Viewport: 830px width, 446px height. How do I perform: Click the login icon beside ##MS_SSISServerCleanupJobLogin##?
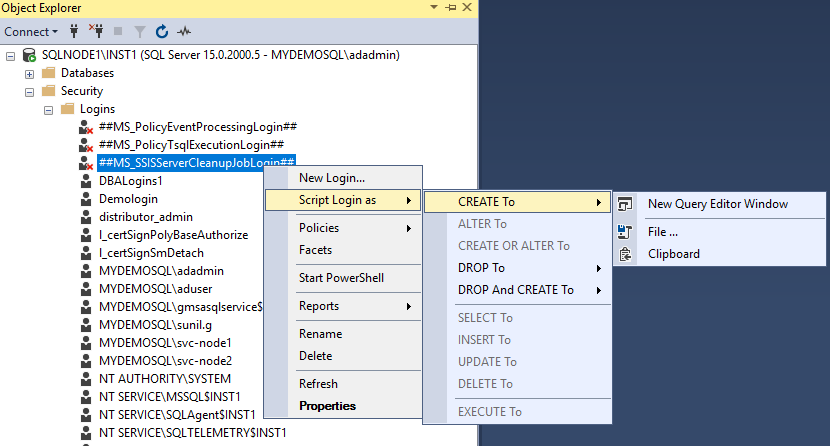[86, 163]
